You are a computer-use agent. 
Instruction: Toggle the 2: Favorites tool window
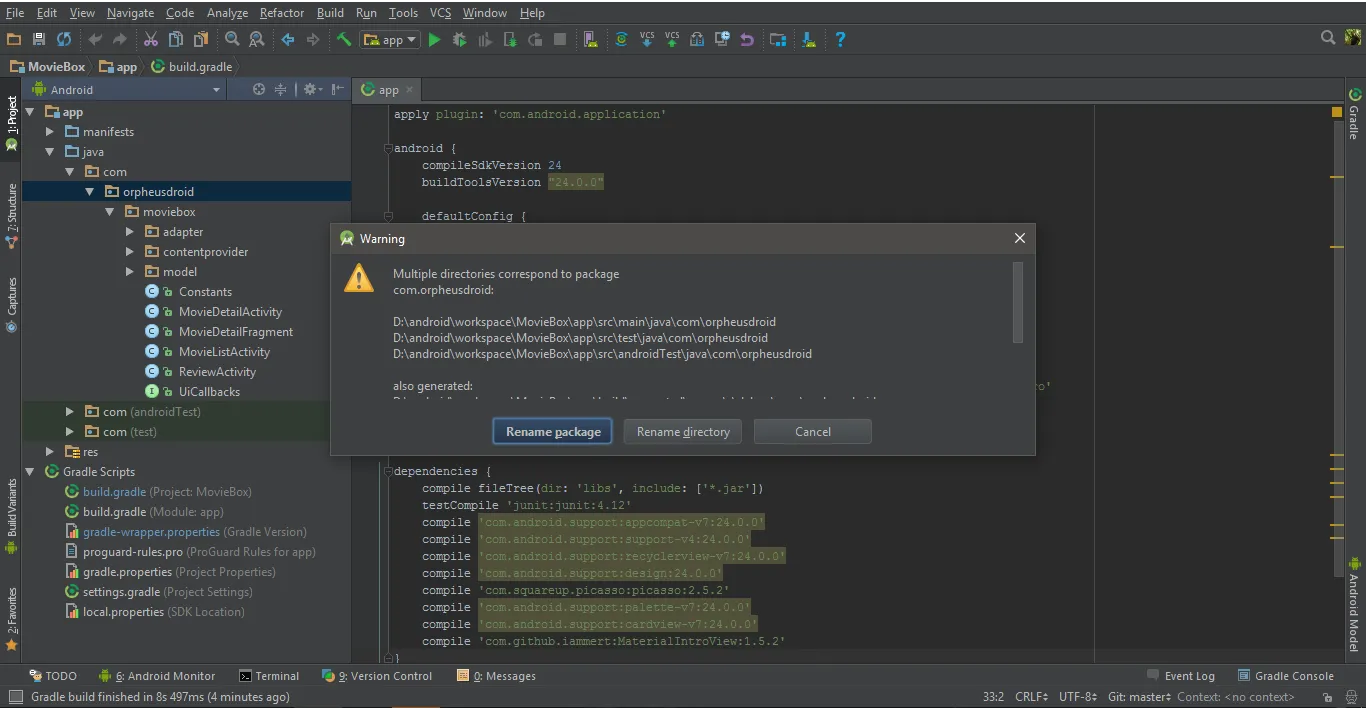click(x=11, y=618)
